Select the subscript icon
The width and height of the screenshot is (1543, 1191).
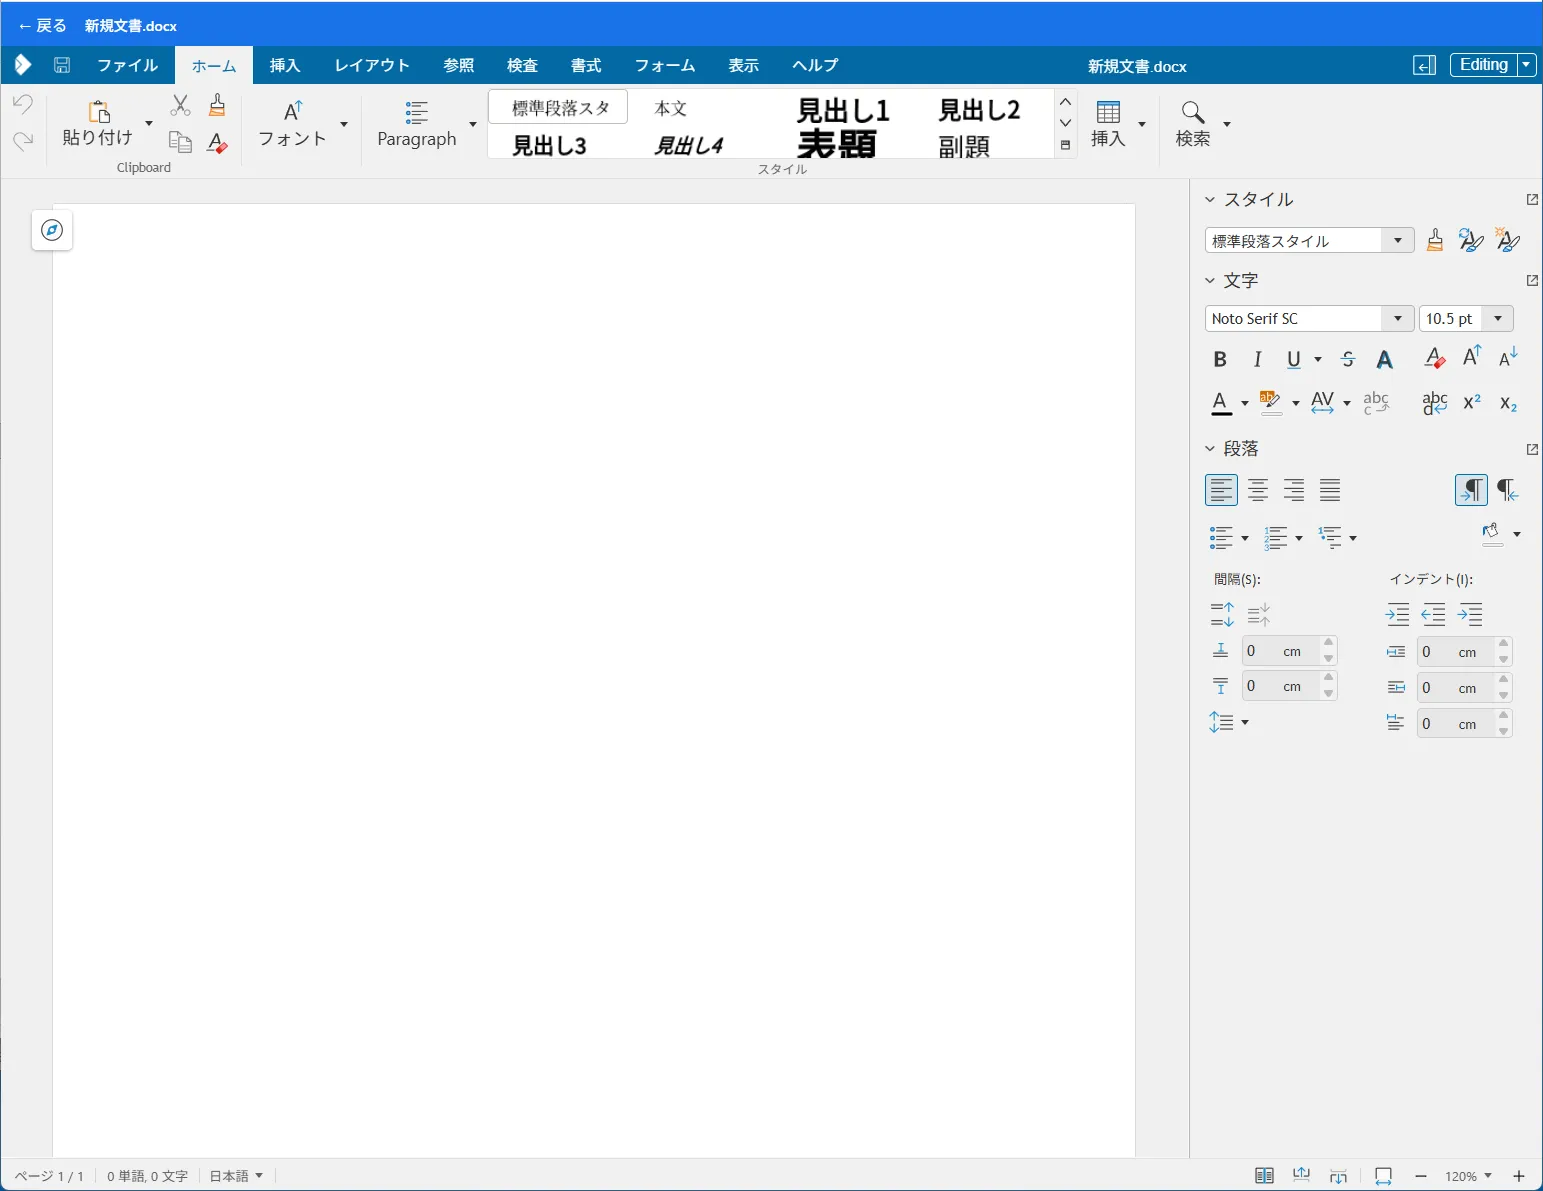[1508, 403]
